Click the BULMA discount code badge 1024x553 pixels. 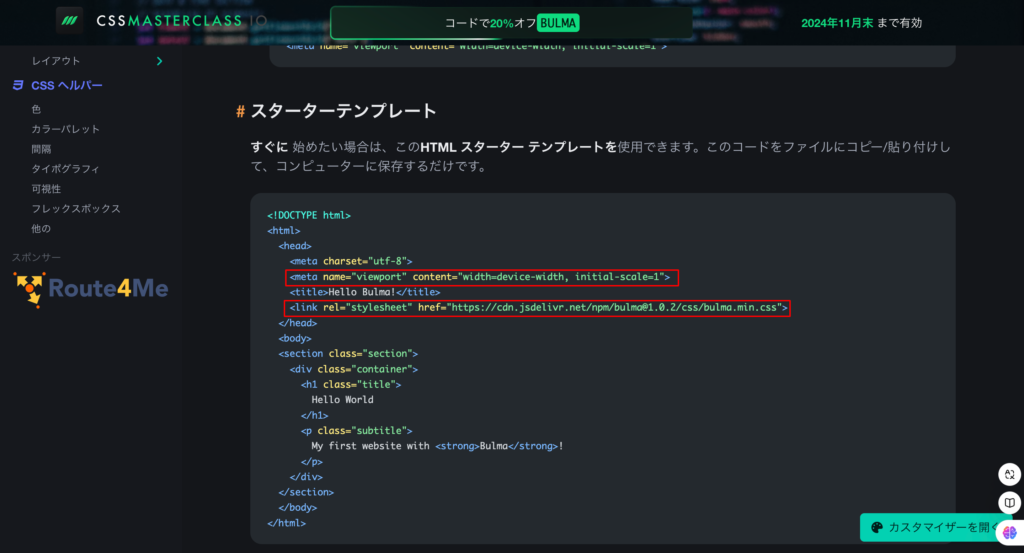[x=558, y=23]
